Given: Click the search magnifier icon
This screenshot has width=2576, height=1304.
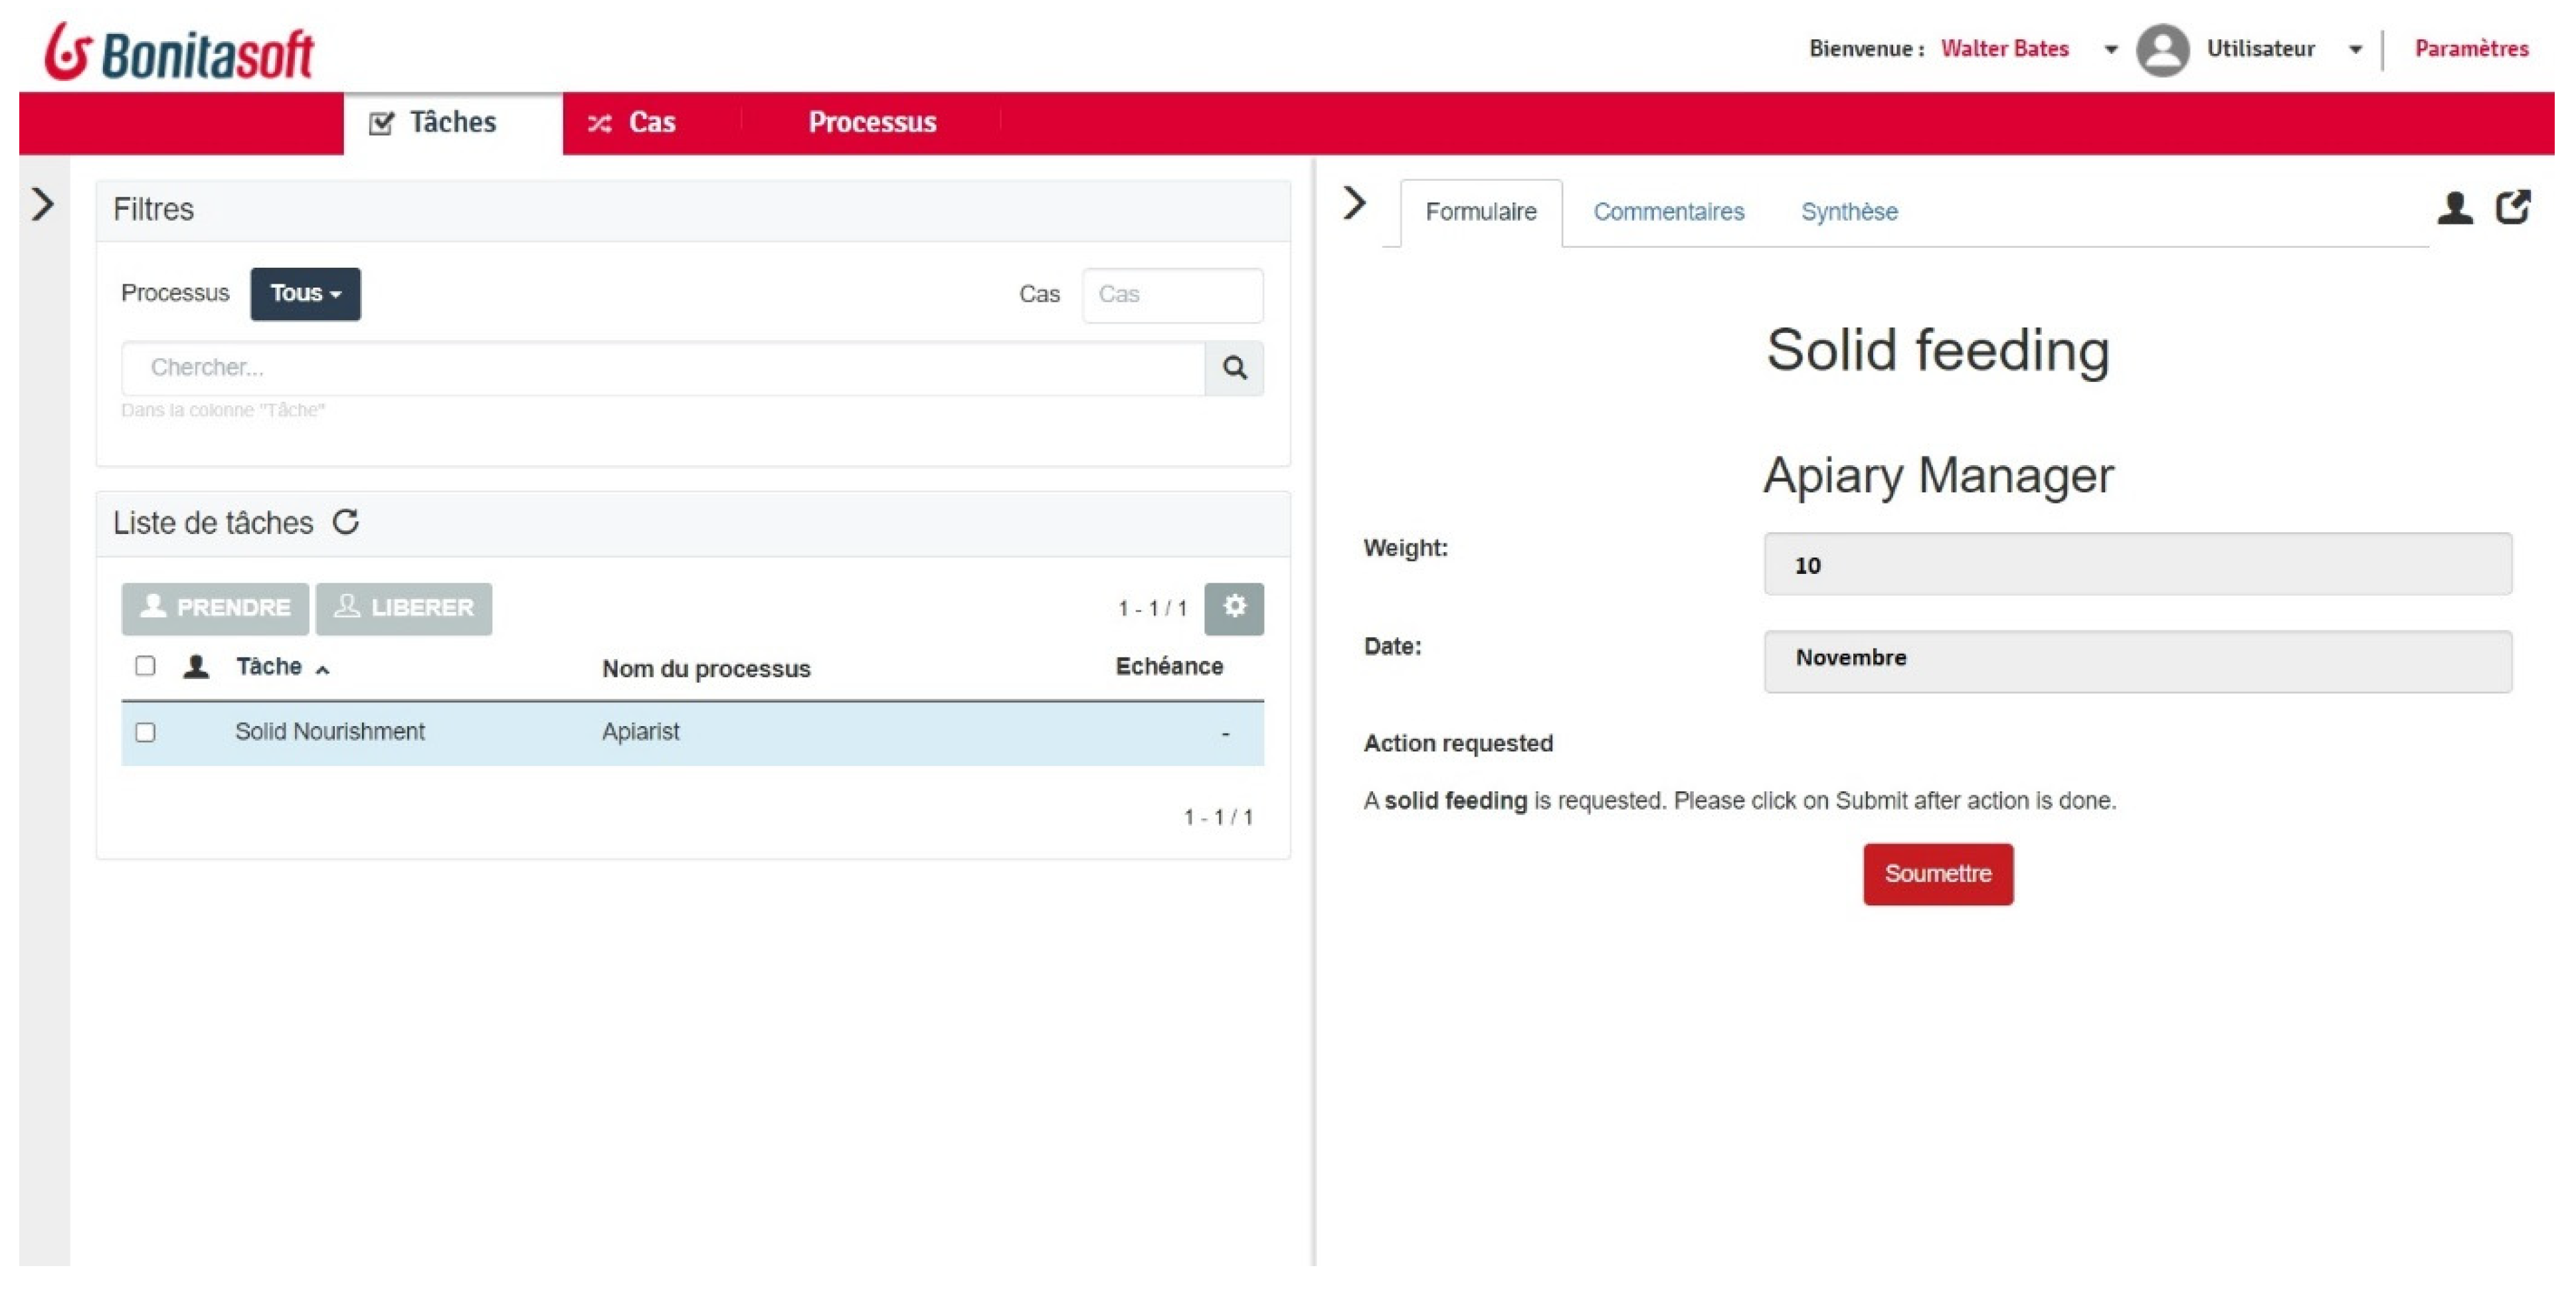Looking at the screenshot, I should (1234, 368).
